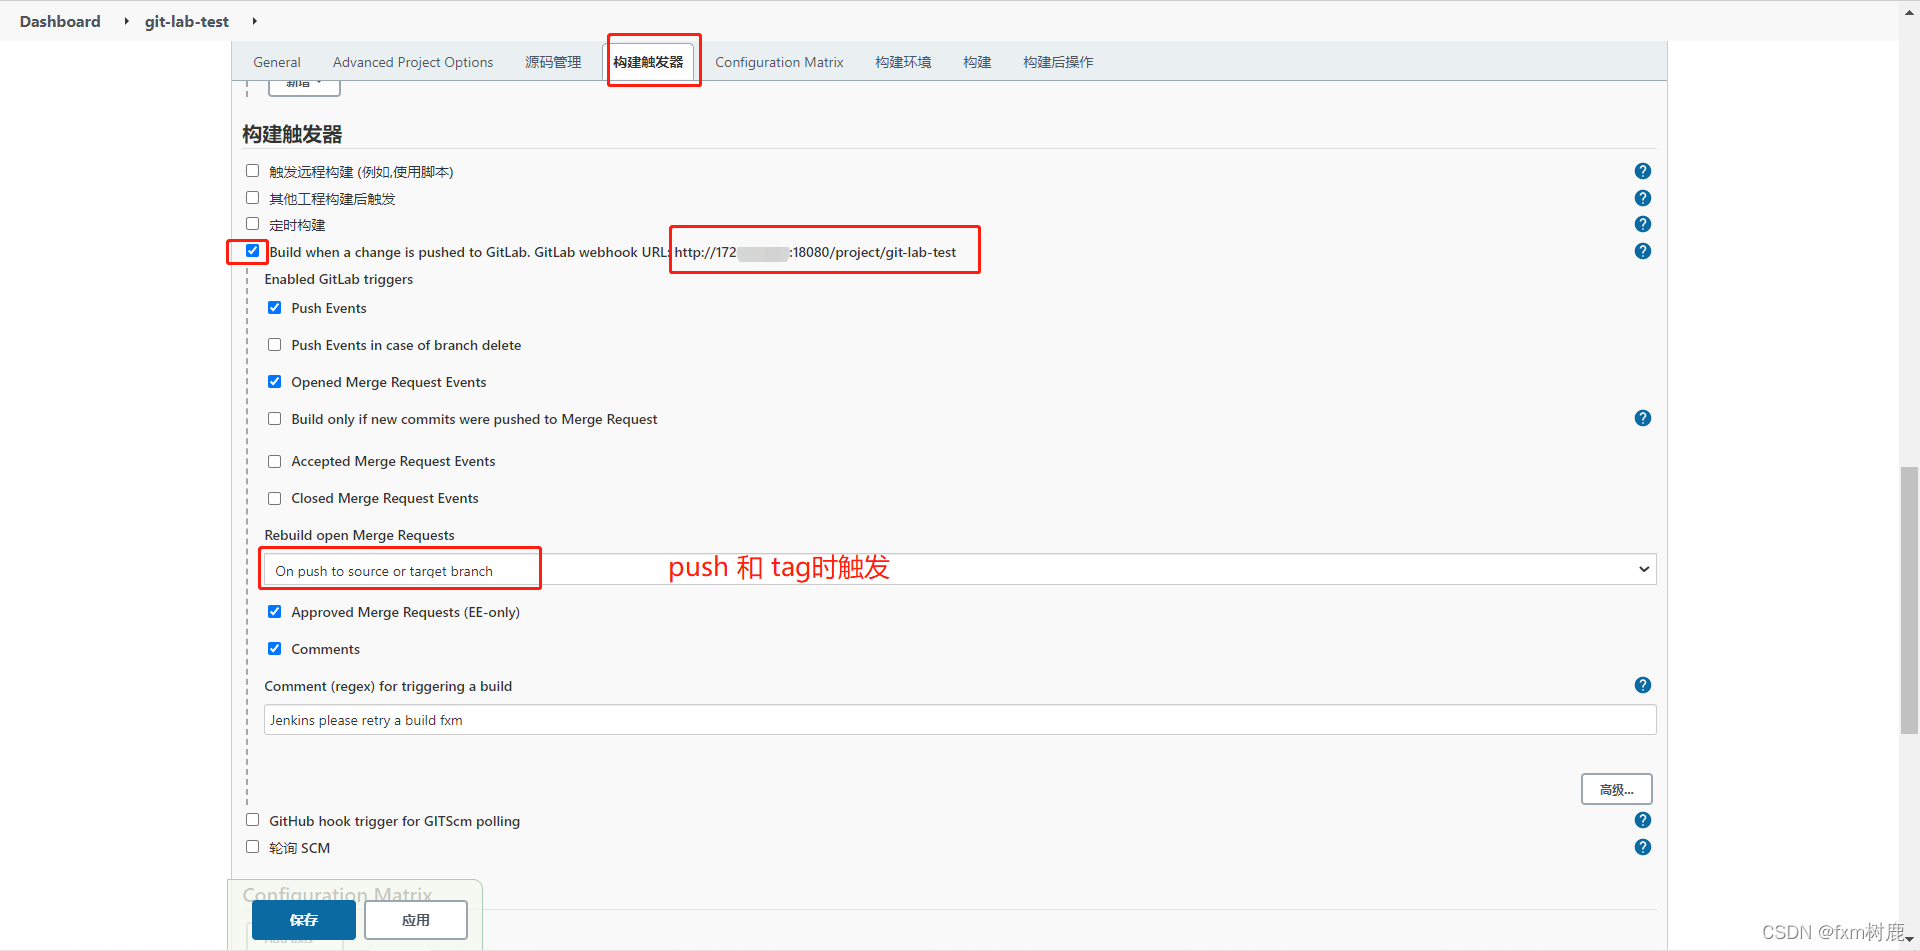Open help for GitLab webhook build option
The image size is (1920, 951).
click(x=1642, y=251)
